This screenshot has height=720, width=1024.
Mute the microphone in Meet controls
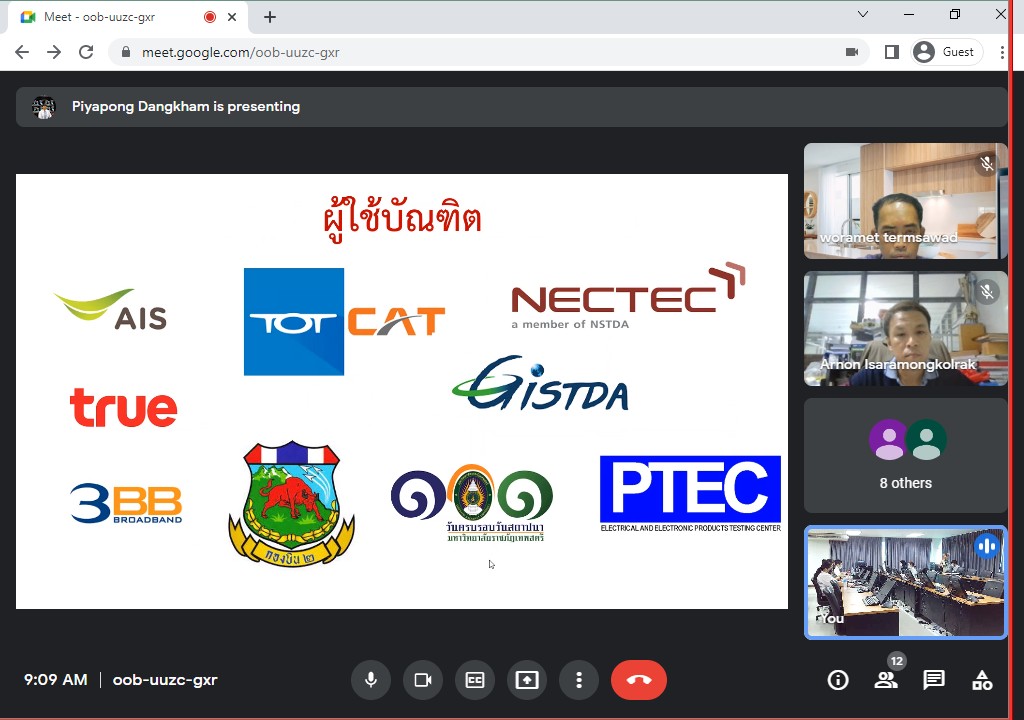tap(371, 680)
